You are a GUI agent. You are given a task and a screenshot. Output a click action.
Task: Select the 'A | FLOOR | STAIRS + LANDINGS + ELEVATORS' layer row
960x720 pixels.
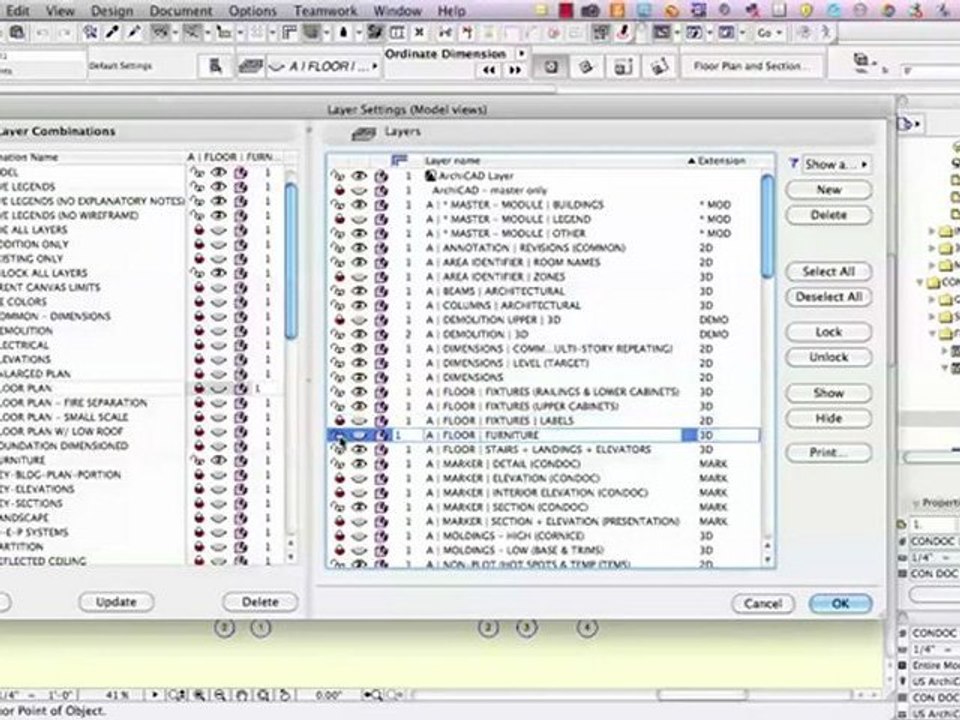(x=543, y=449)
